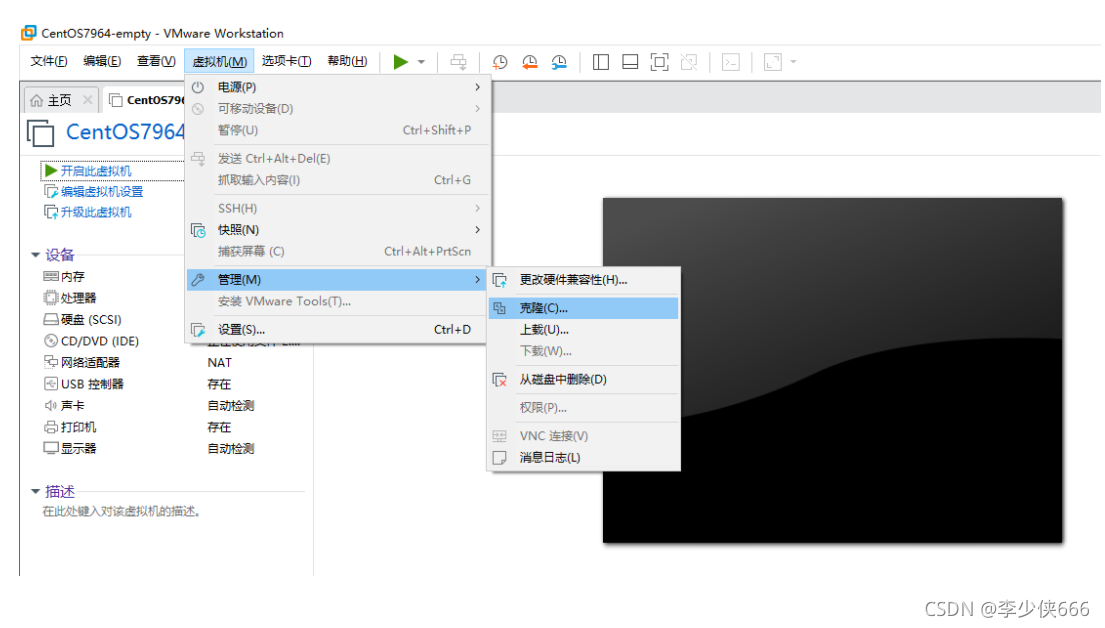Toggle the thumbnail bar toolbar icon

click(x=630, y=62)
